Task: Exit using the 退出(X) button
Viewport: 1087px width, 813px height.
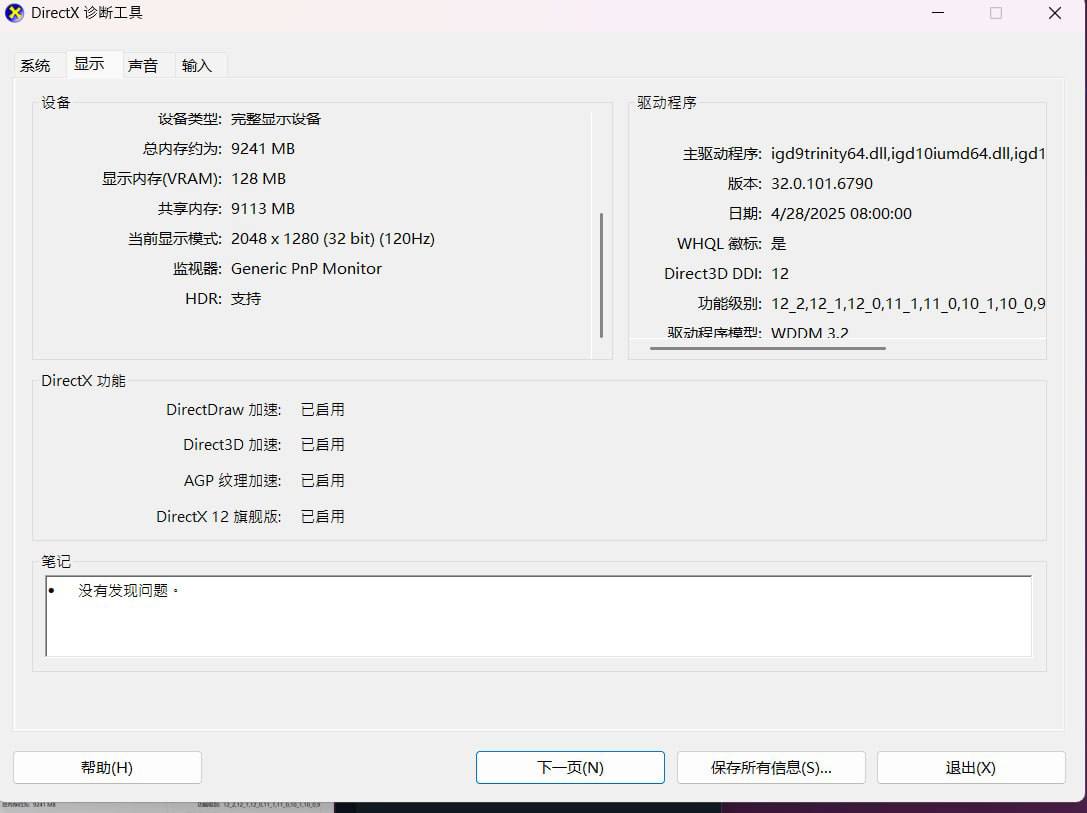Action: pos(970,767)
